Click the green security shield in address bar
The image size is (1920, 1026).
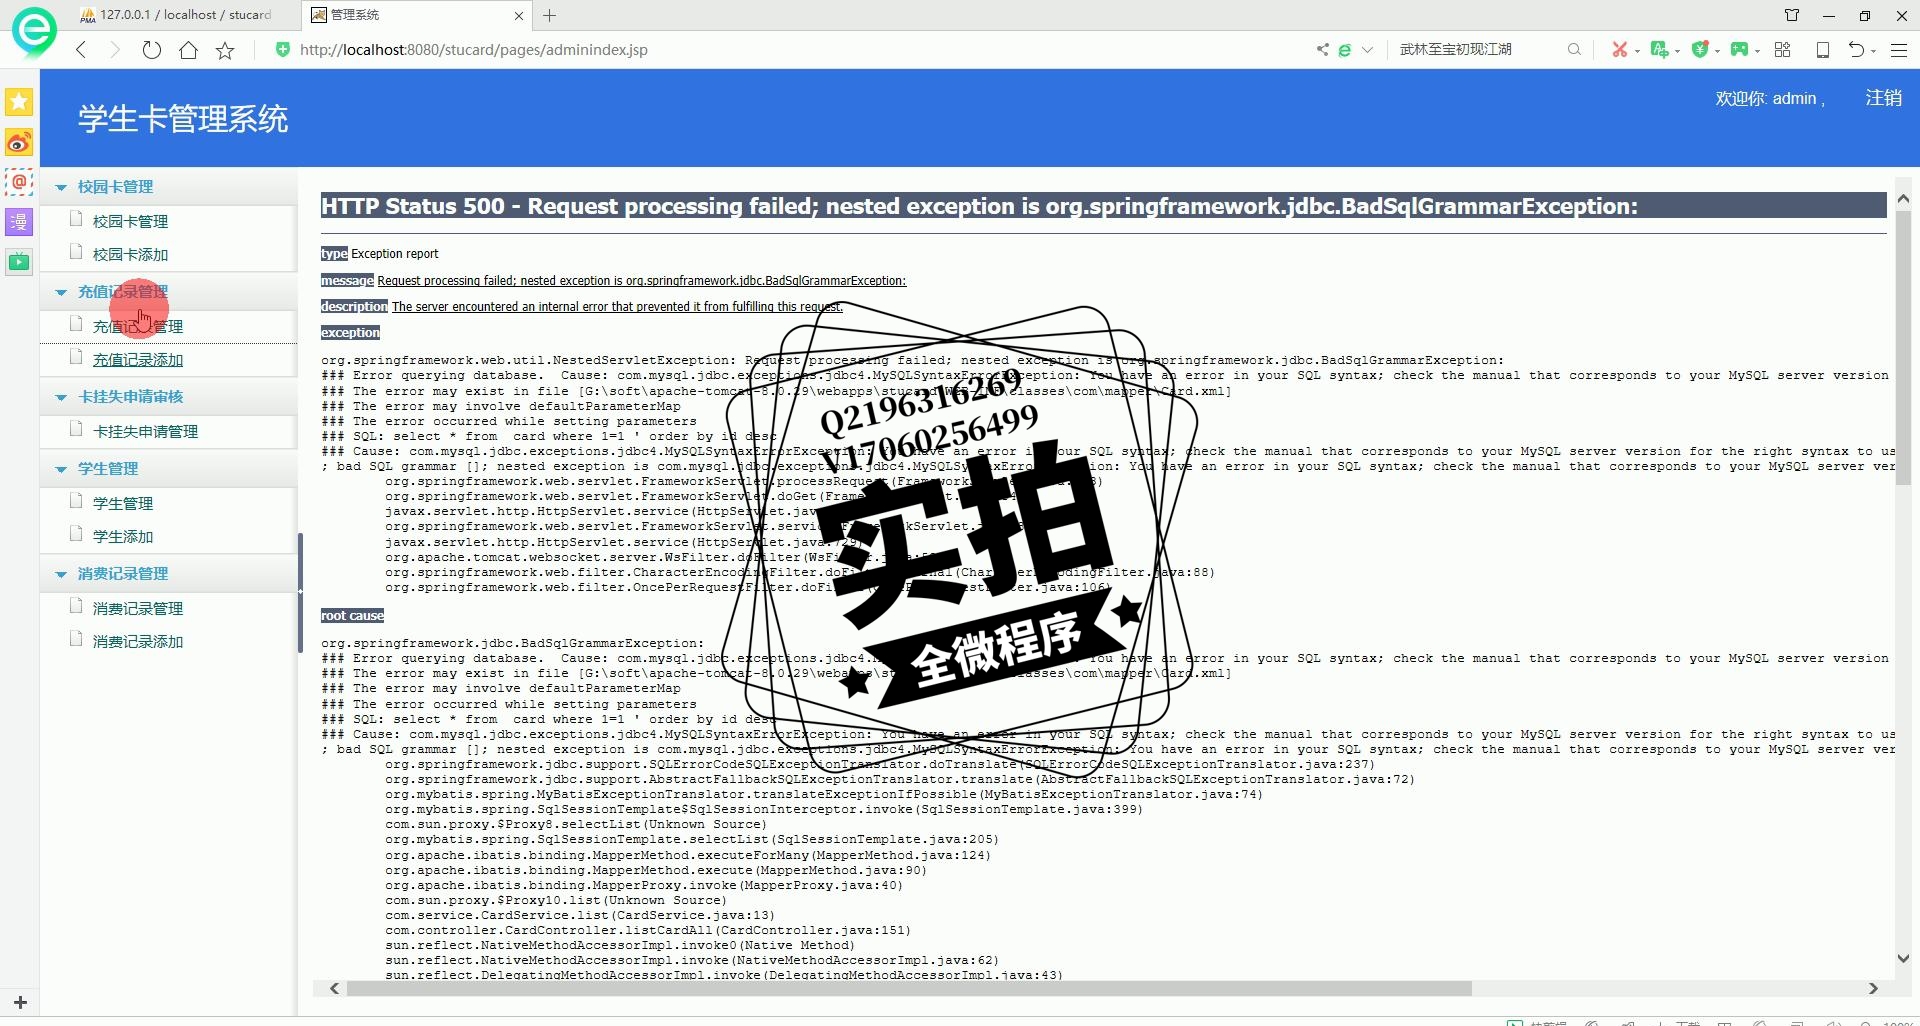[283, 49]
